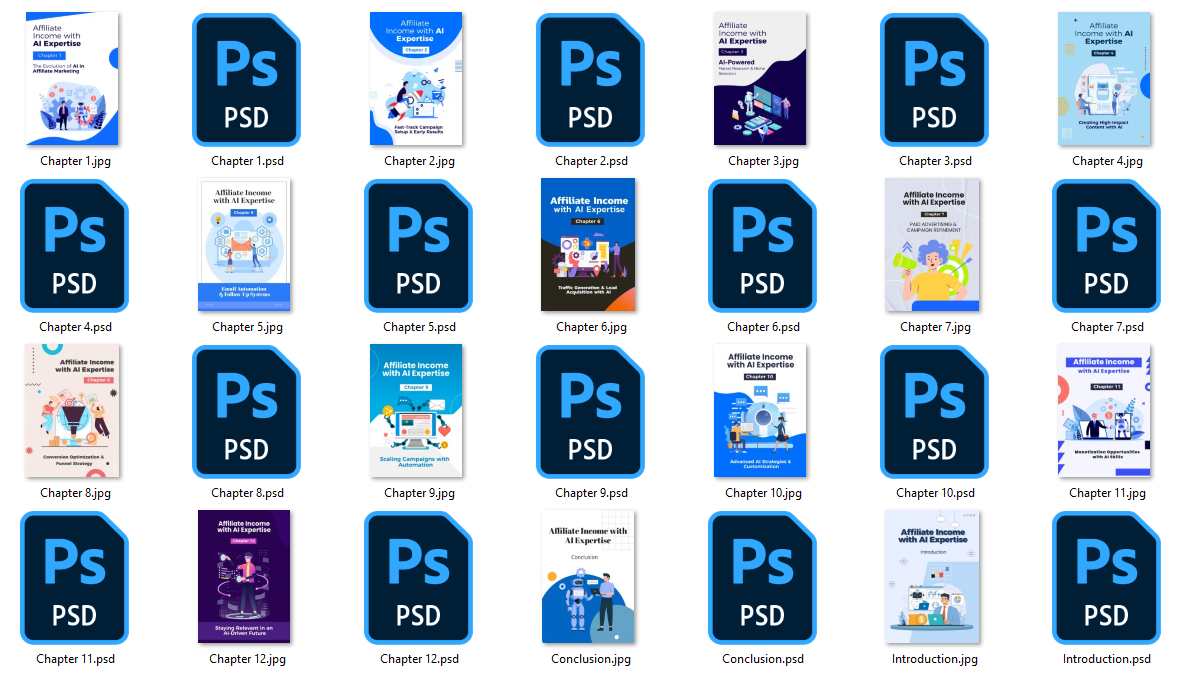Click the Chapter 9.jpg file name label
The image size is (1187, 689).
(418, 493)
